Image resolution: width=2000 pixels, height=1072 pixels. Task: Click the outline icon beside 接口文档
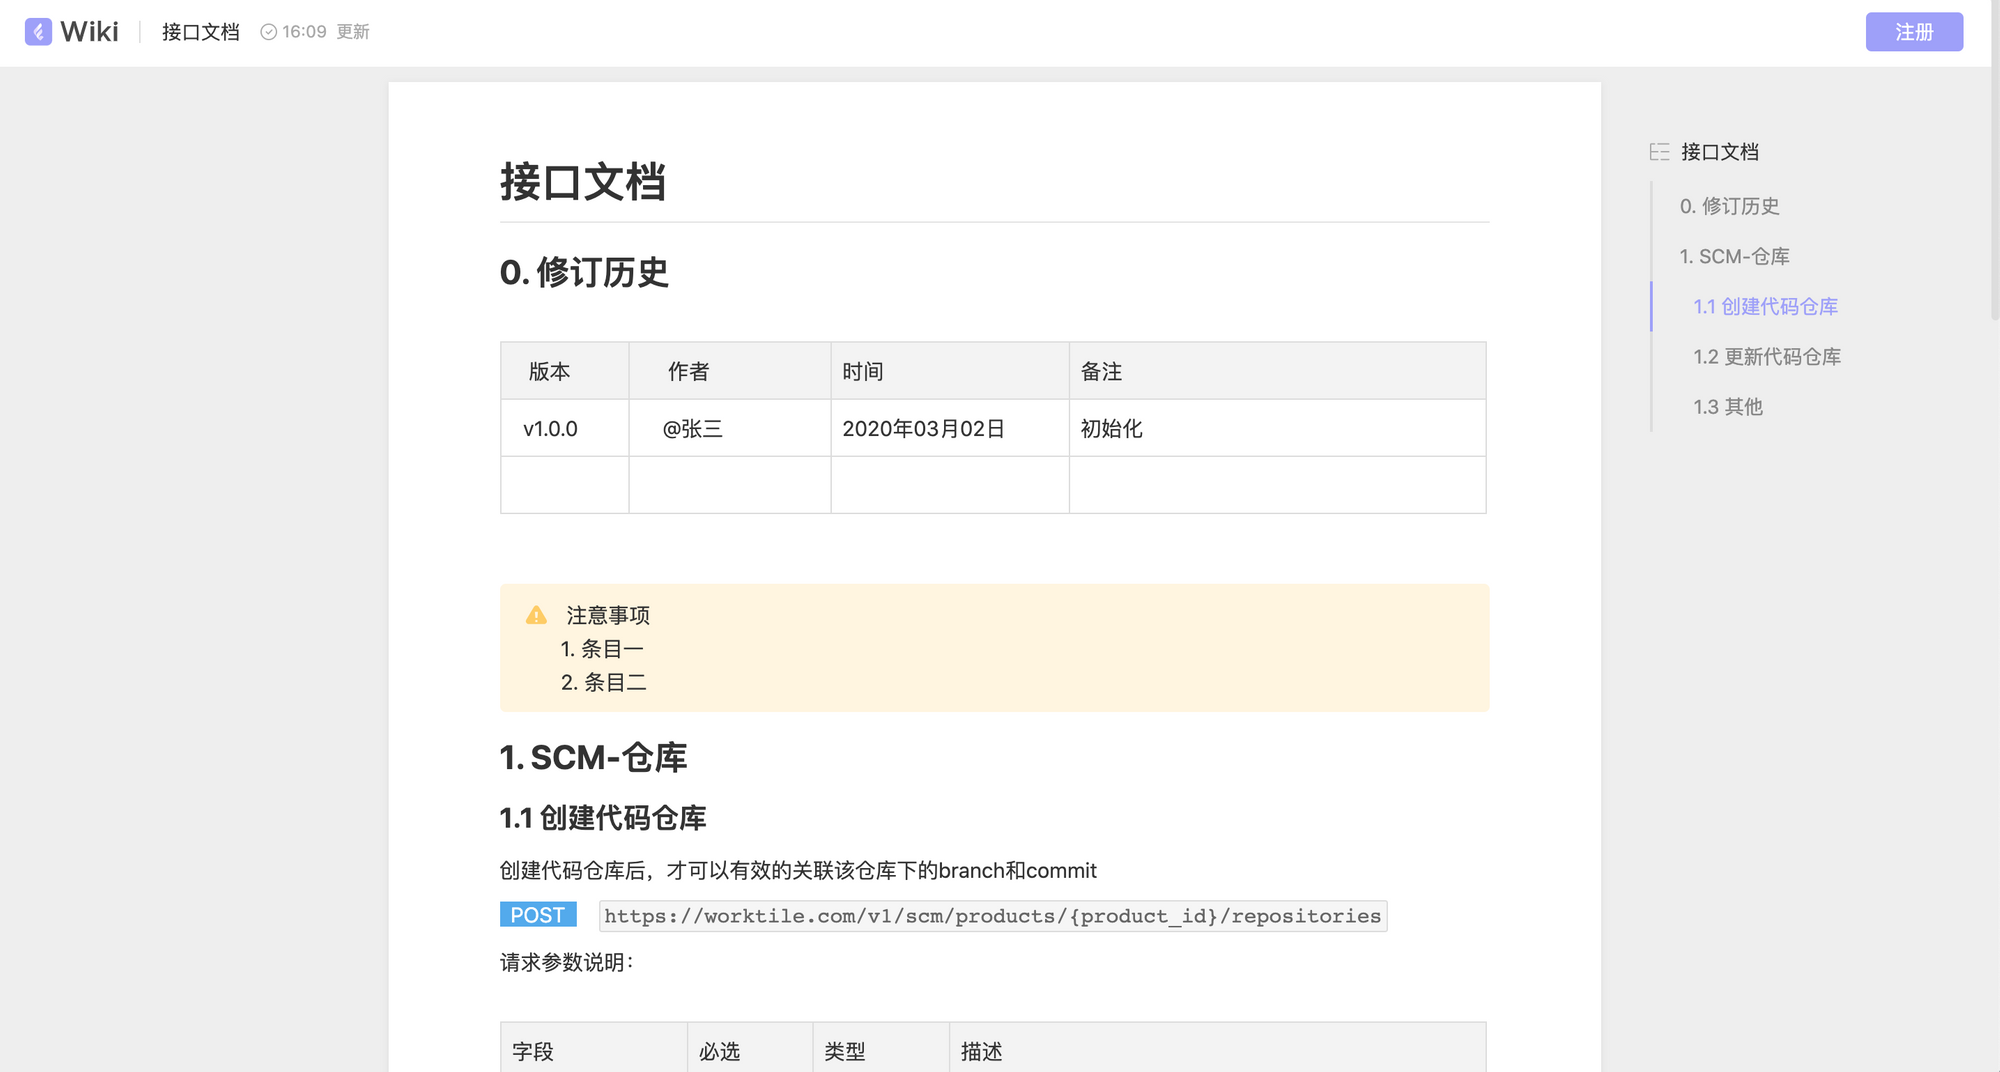pos(1659,152)
